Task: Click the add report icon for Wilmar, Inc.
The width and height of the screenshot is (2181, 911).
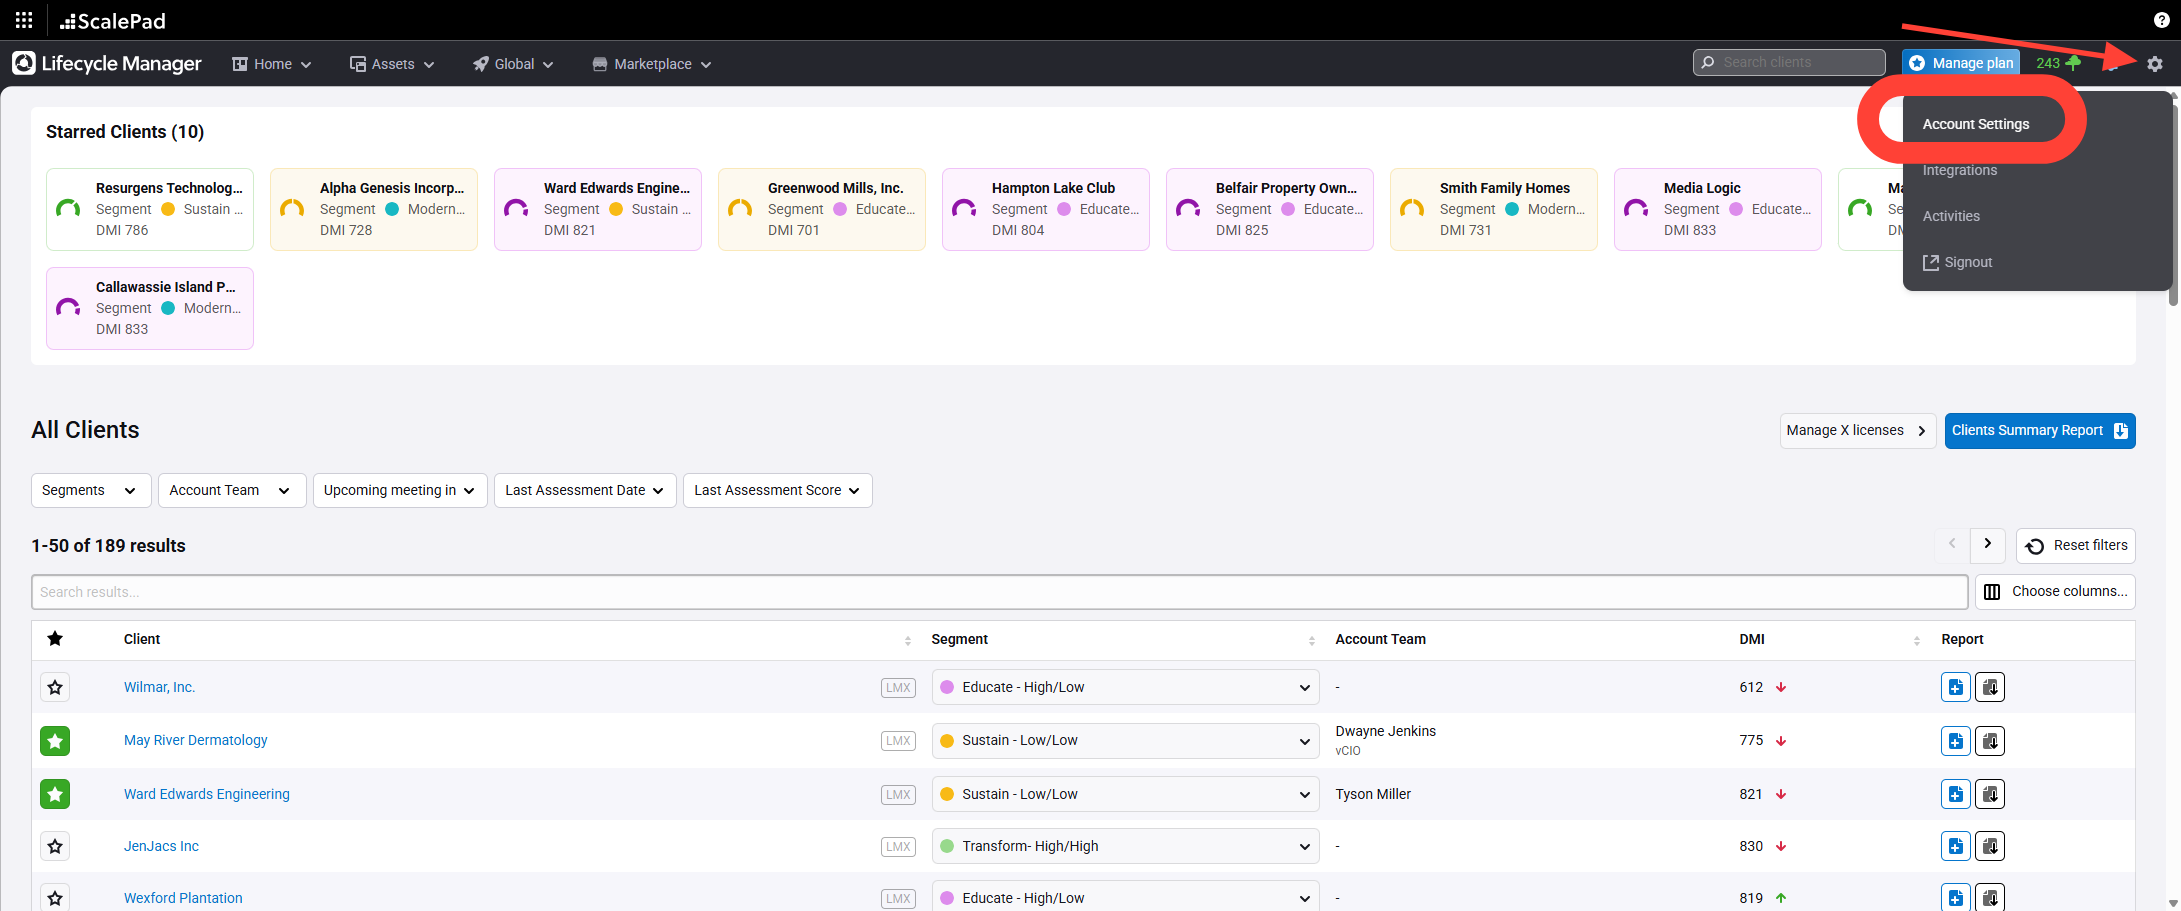Action: 1955,688
